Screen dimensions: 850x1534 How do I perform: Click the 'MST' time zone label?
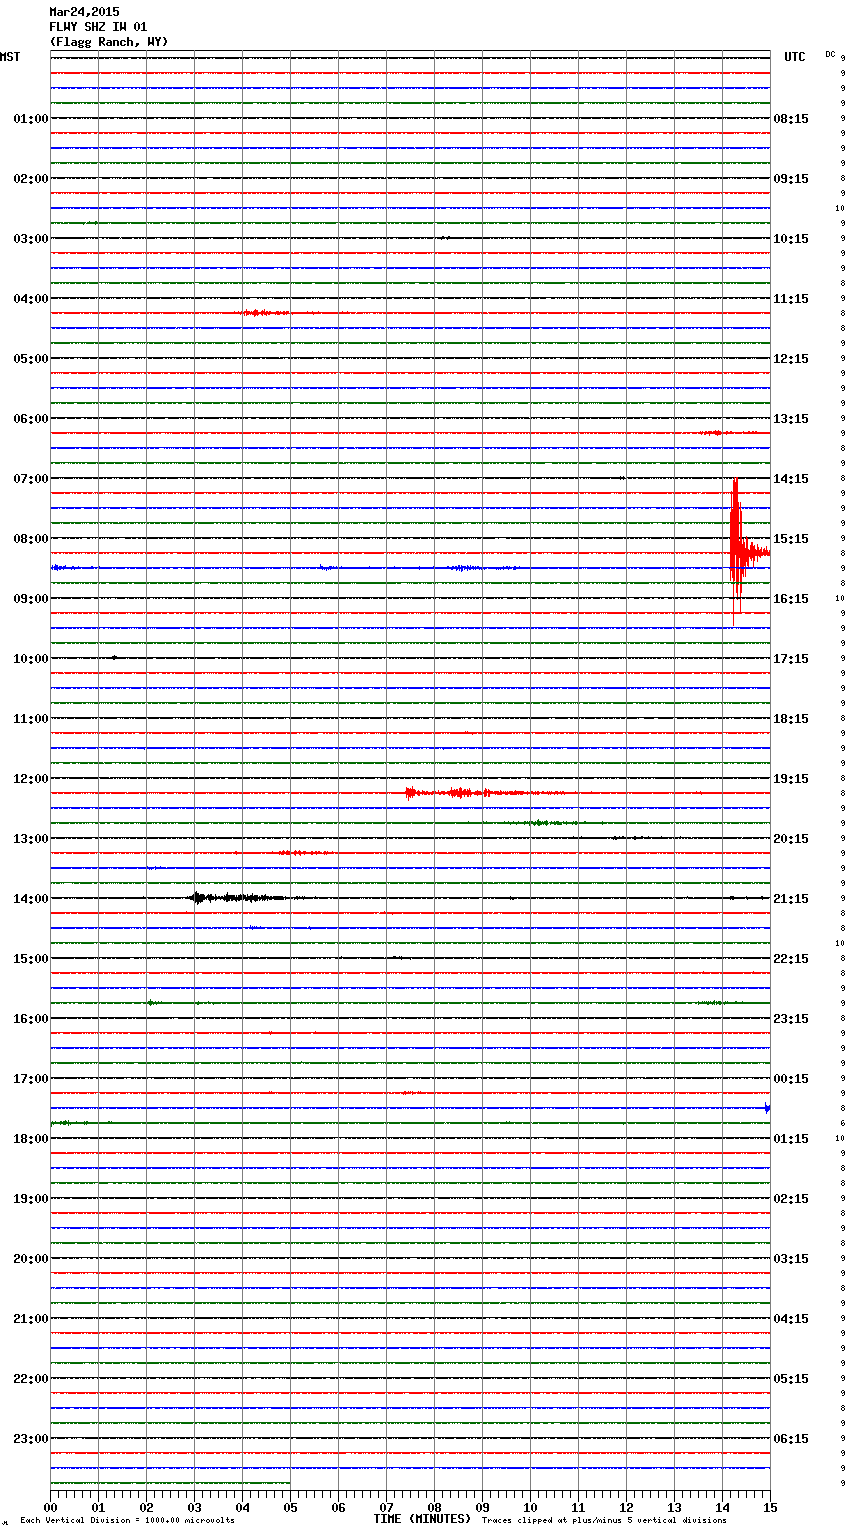(x=10, y=57)
